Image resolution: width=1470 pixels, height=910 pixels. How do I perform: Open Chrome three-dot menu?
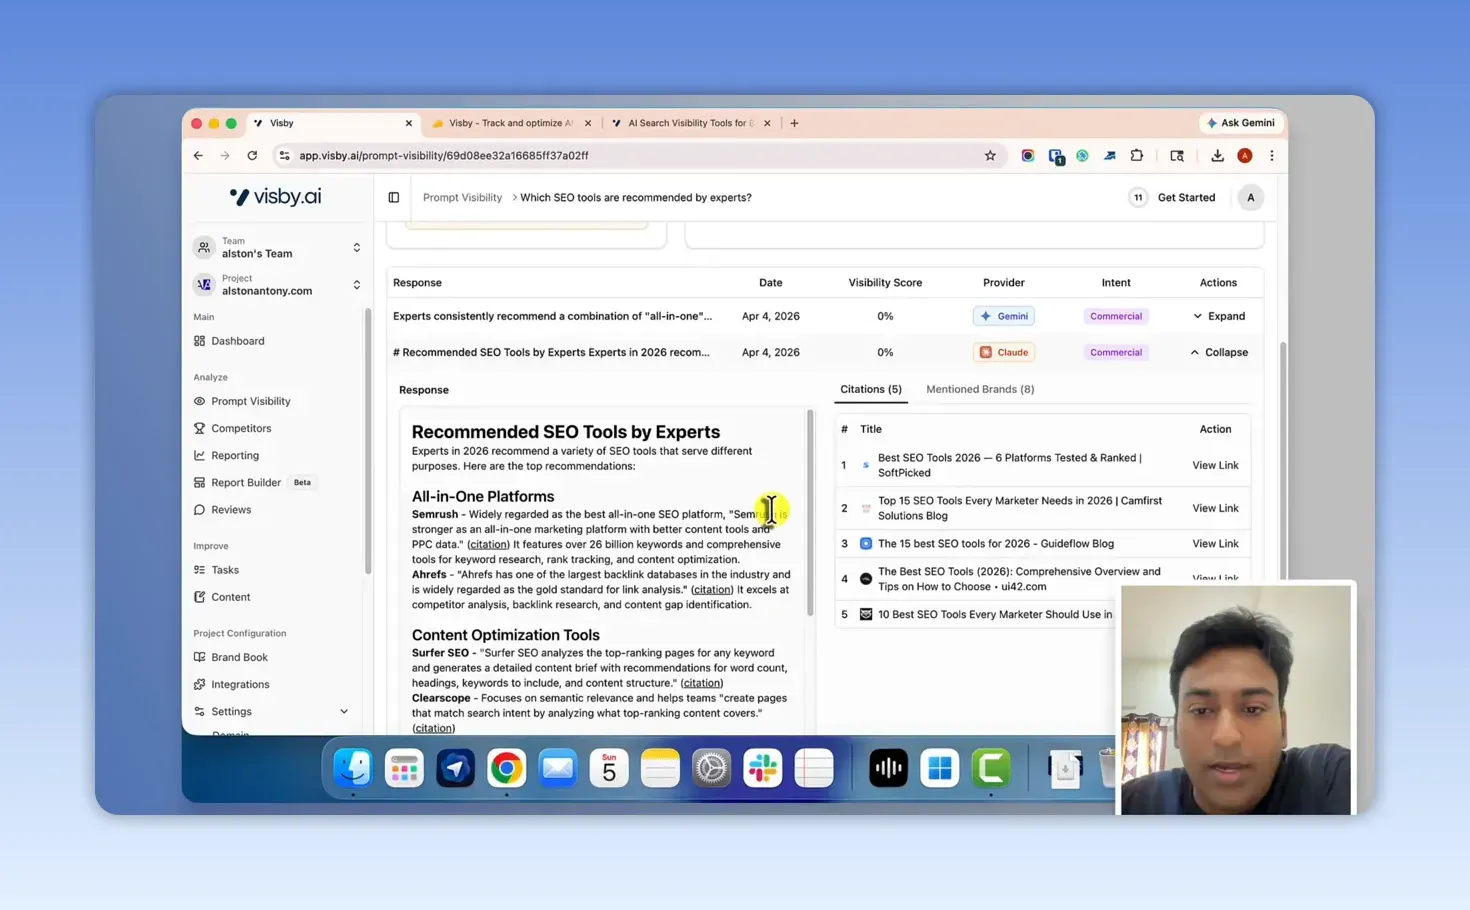[x=1272, y=156]
